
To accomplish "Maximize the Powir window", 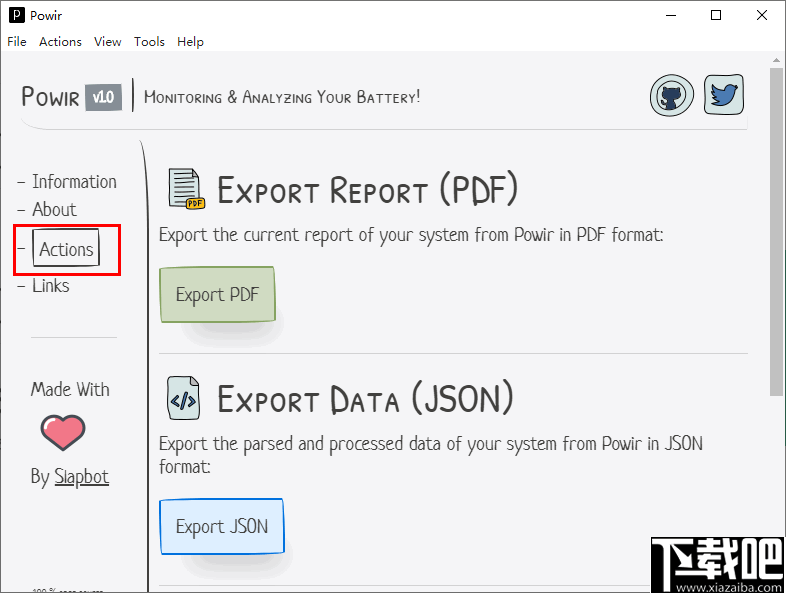I will [716, 15].
